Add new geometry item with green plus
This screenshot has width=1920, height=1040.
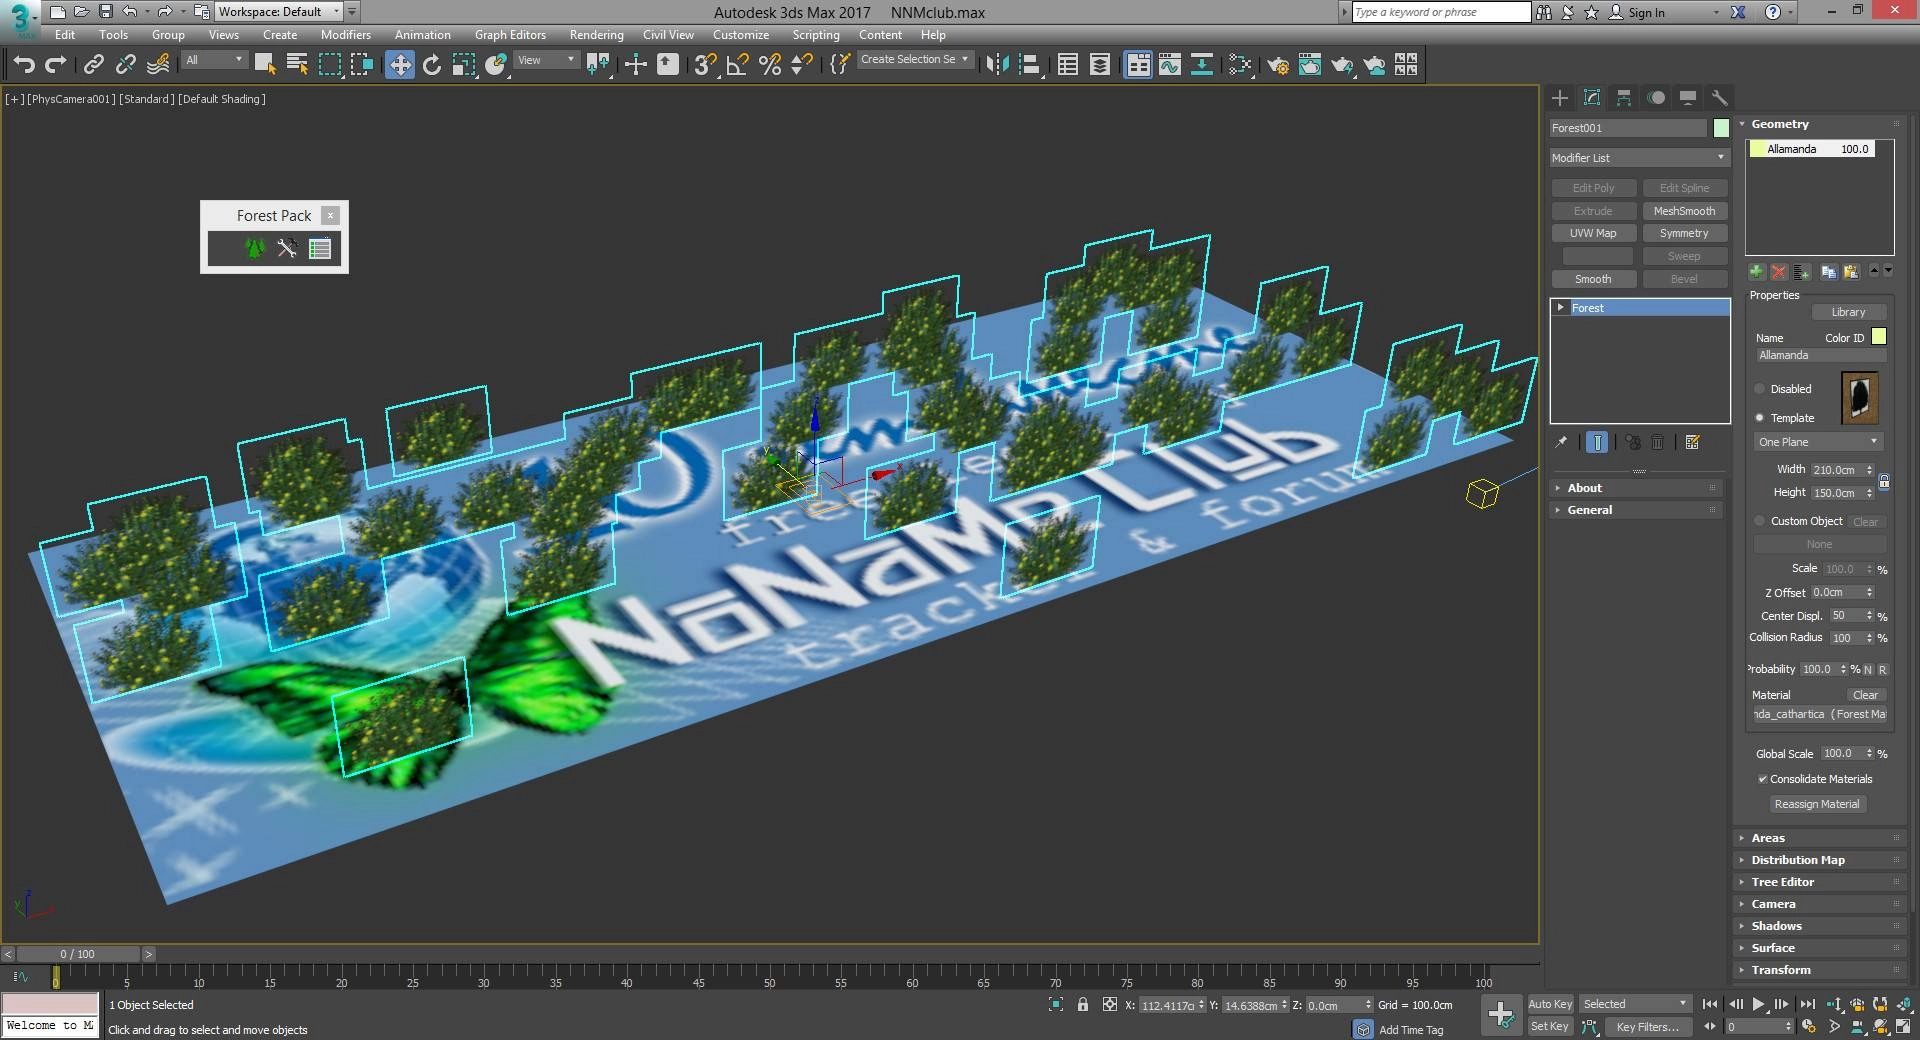coord(1756,272)
